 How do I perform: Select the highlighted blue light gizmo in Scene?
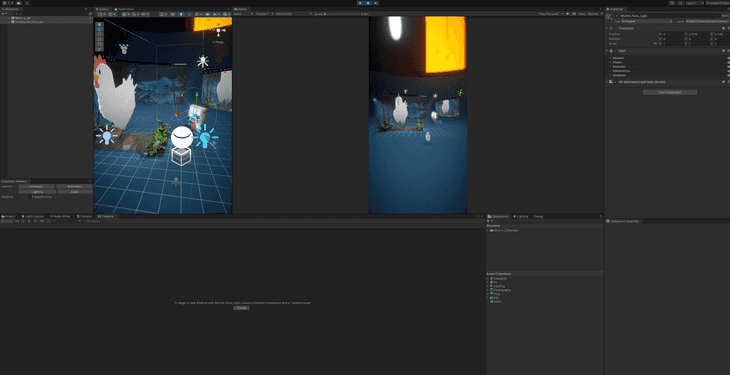coord(205,136)
